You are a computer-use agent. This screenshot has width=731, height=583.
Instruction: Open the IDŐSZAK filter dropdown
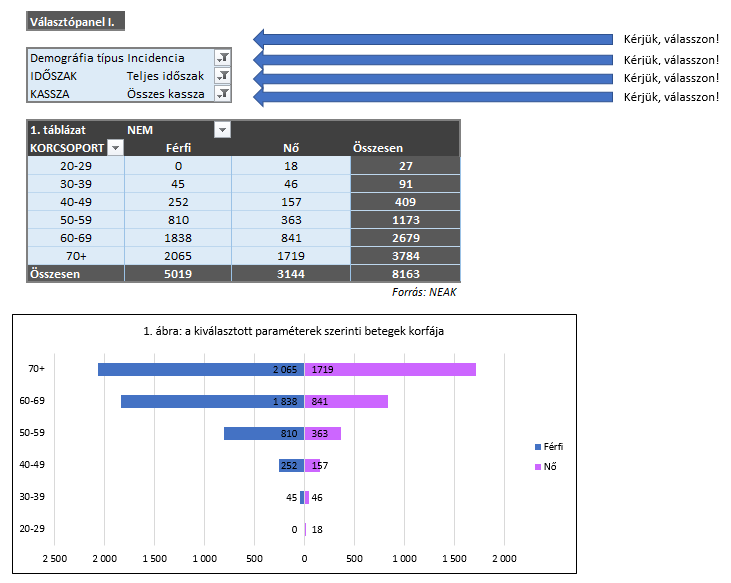click(223, 76)
